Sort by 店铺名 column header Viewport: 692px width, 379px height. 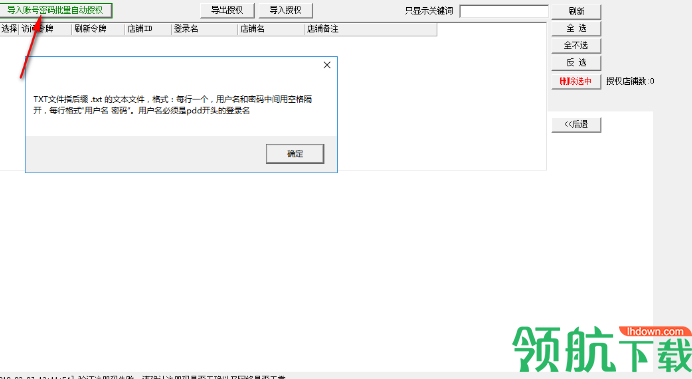tap(271, 29)
